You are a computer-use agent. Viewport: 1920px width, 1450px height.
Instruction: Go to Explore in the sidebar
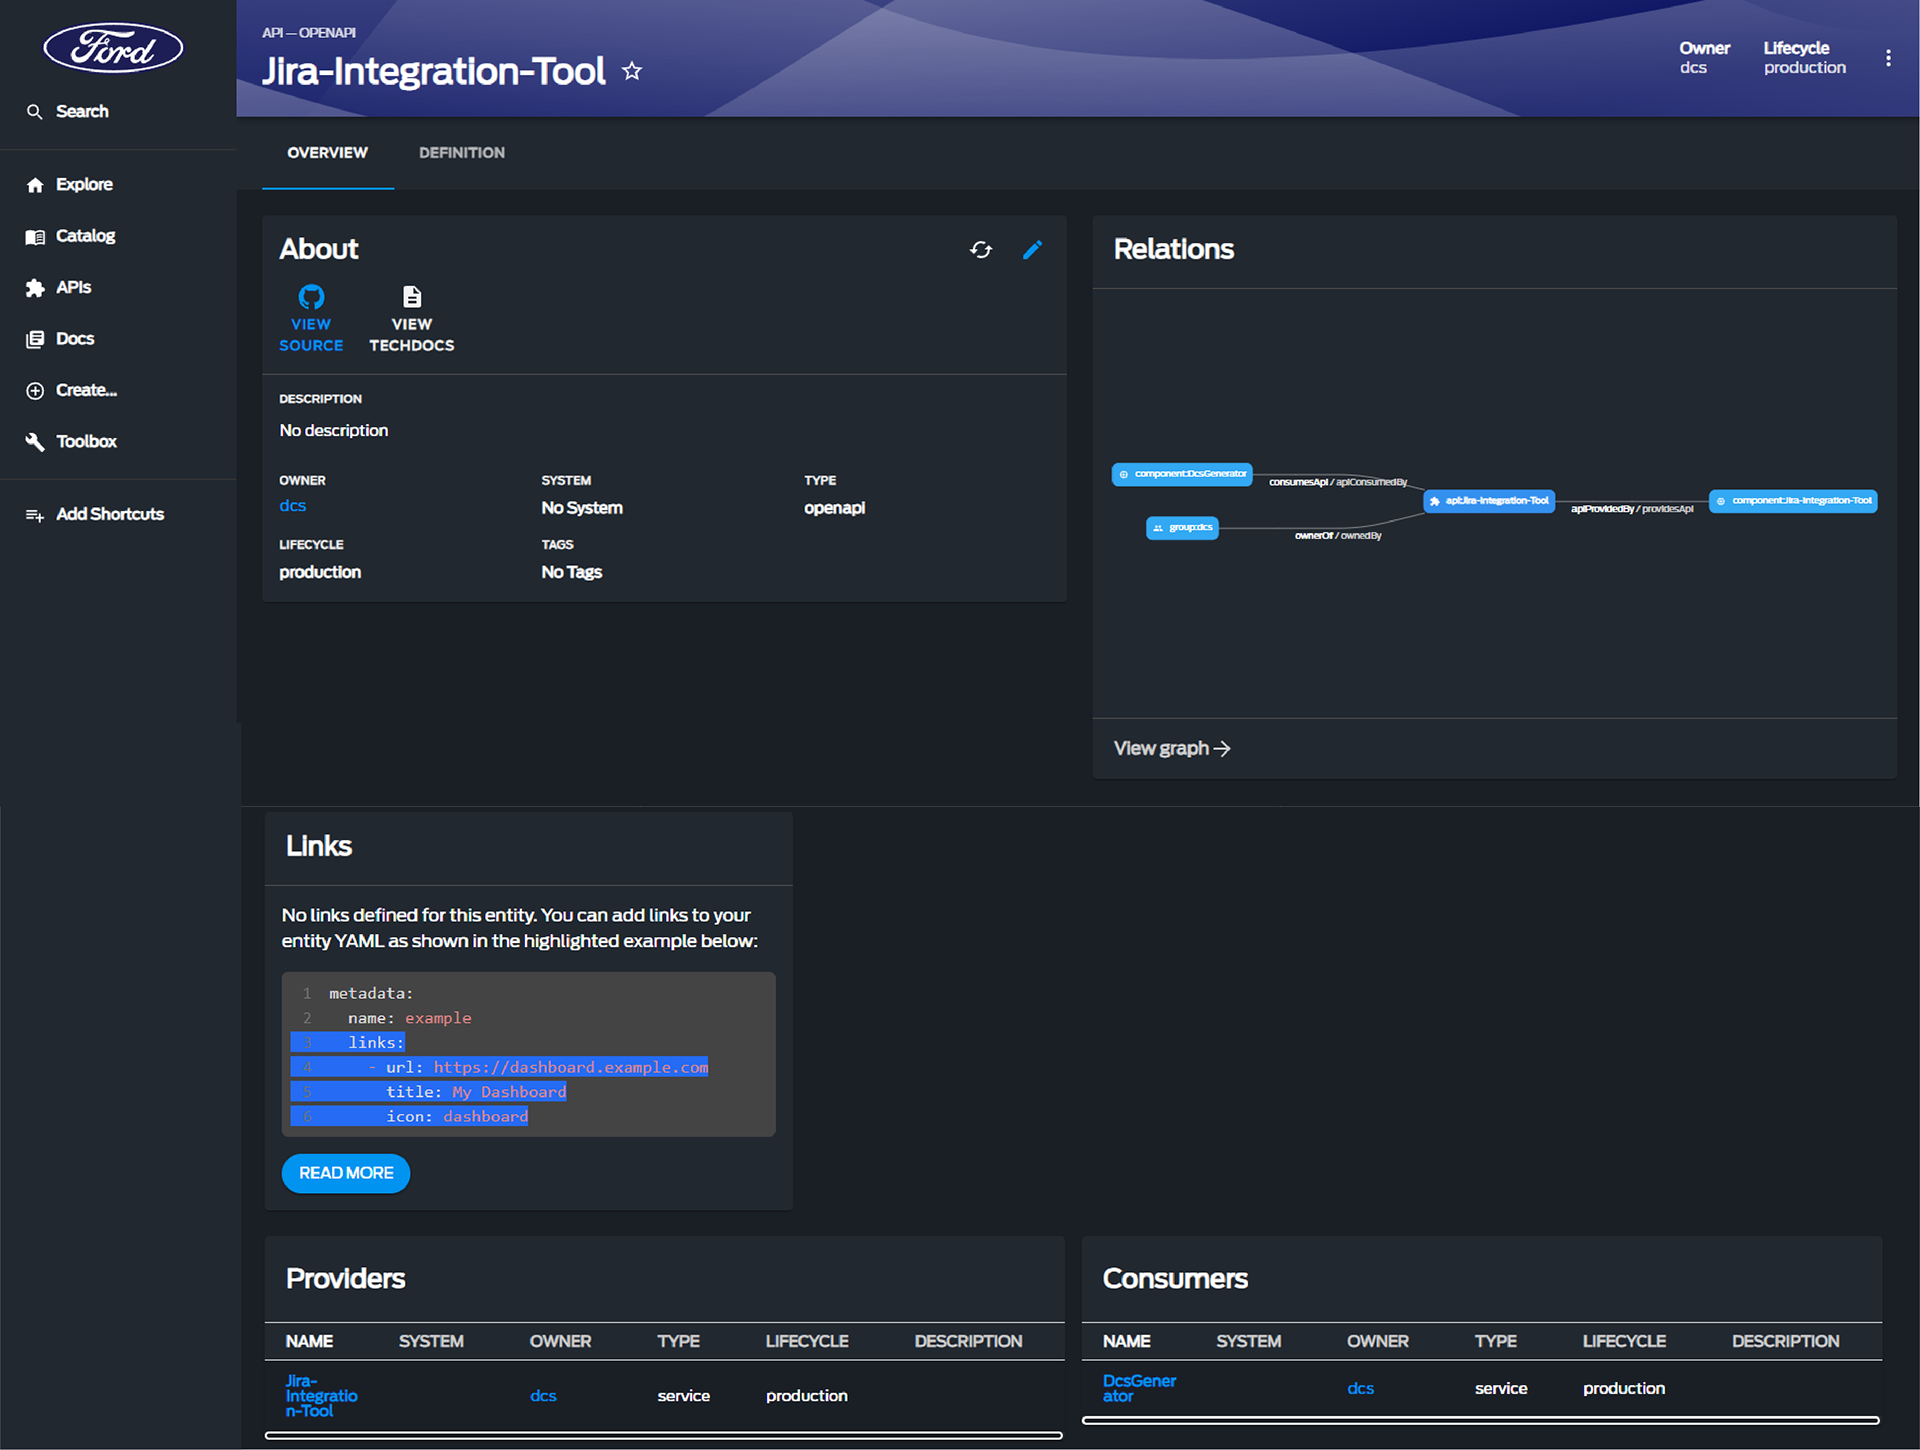click(x=69, y=184)
